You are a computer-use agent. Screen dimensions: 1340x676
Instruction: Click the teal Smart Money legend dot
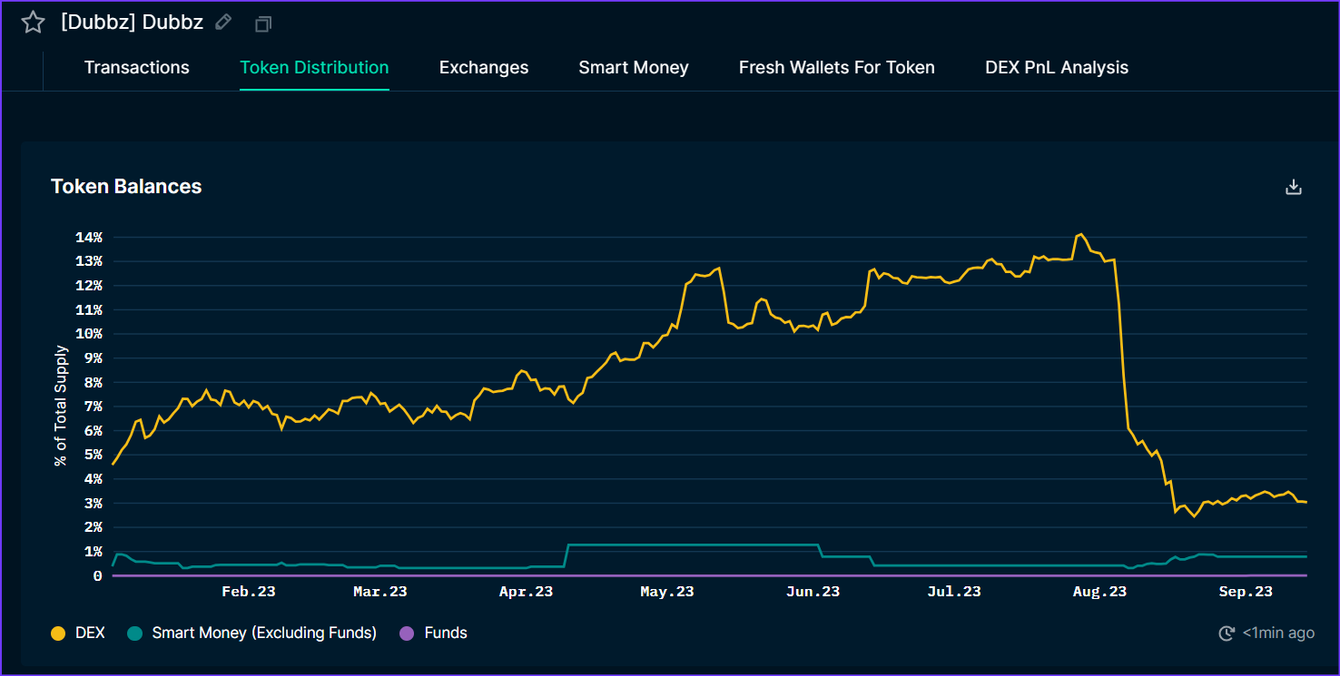click(135, 633)
